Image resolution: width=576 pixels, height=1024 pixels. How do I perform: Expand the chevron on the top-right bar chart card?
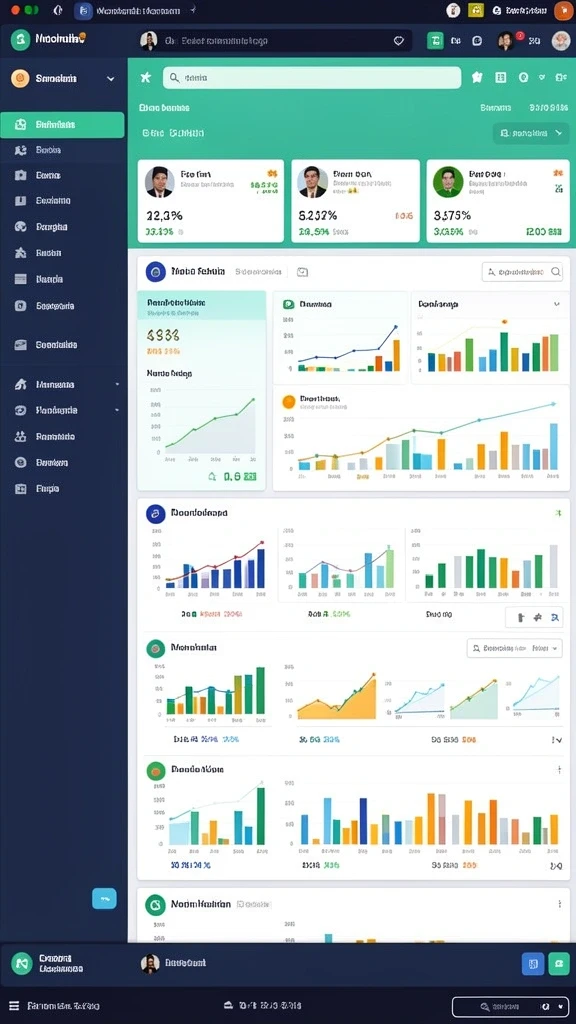[556, 304]
